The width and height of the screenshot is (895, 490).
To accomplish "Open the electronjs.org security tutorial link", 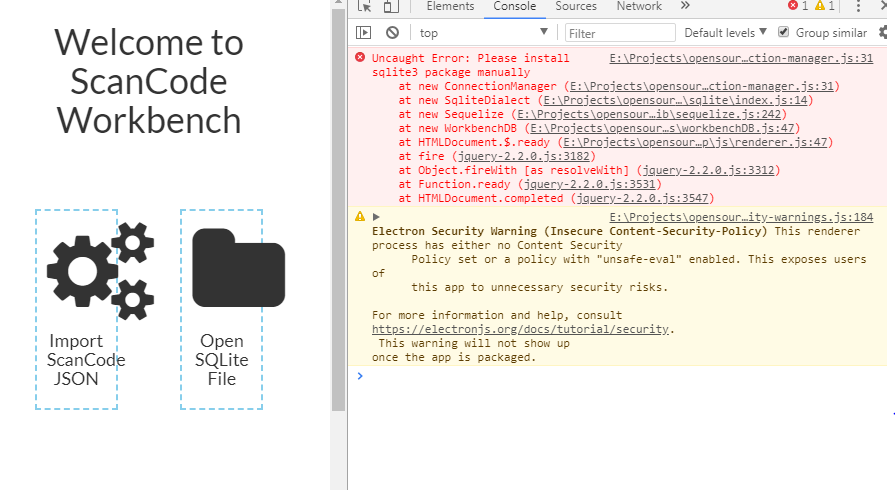I will pyautogui.click(x=520, y=329).
